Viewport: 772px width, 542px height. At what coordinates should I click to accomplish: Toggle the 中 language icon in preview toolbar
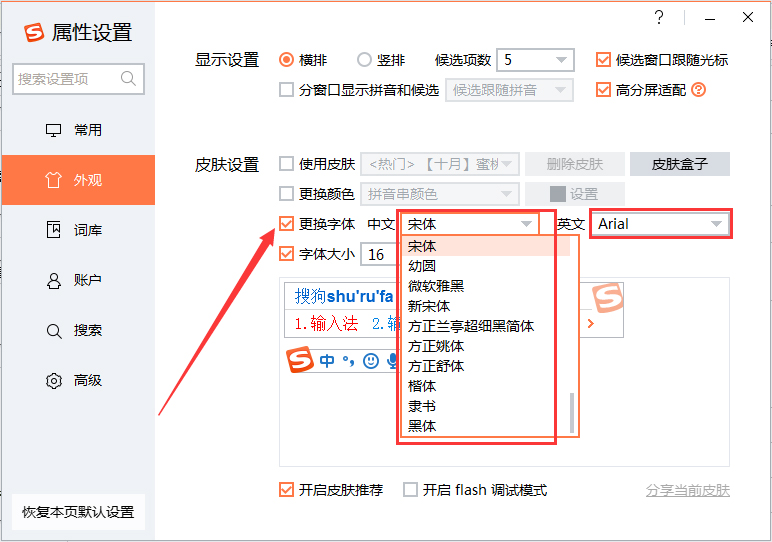tap(326, 361)
